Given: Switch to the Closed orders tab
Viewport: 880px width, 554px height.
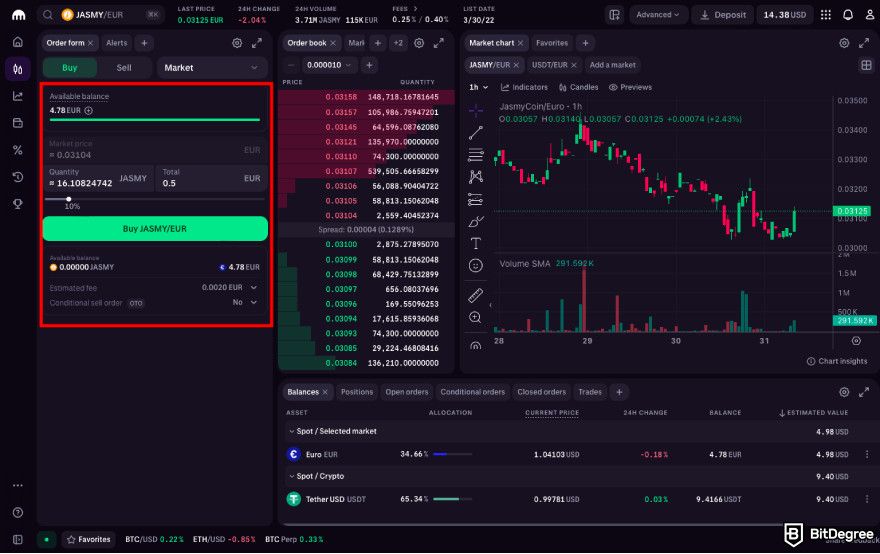Looking at the screenshot, I should pyautogui.click(x=542, y=392).
